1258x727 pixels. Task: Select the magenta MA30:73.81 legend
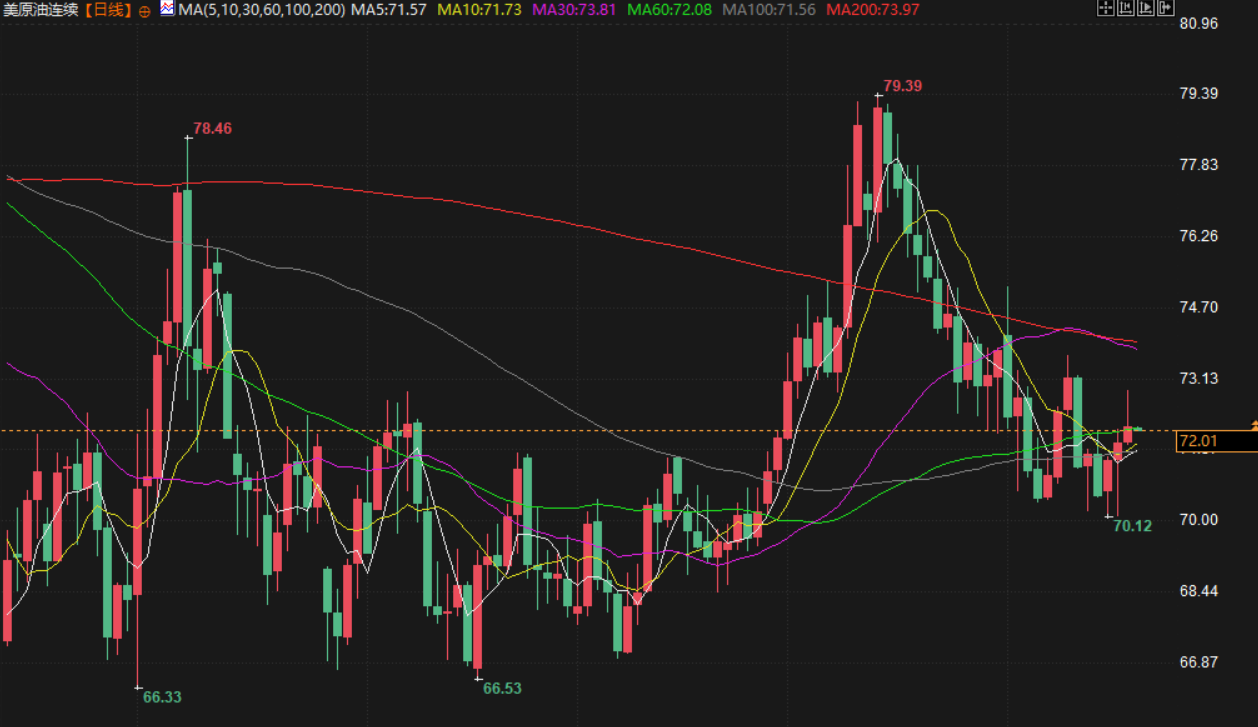[575, 10]
